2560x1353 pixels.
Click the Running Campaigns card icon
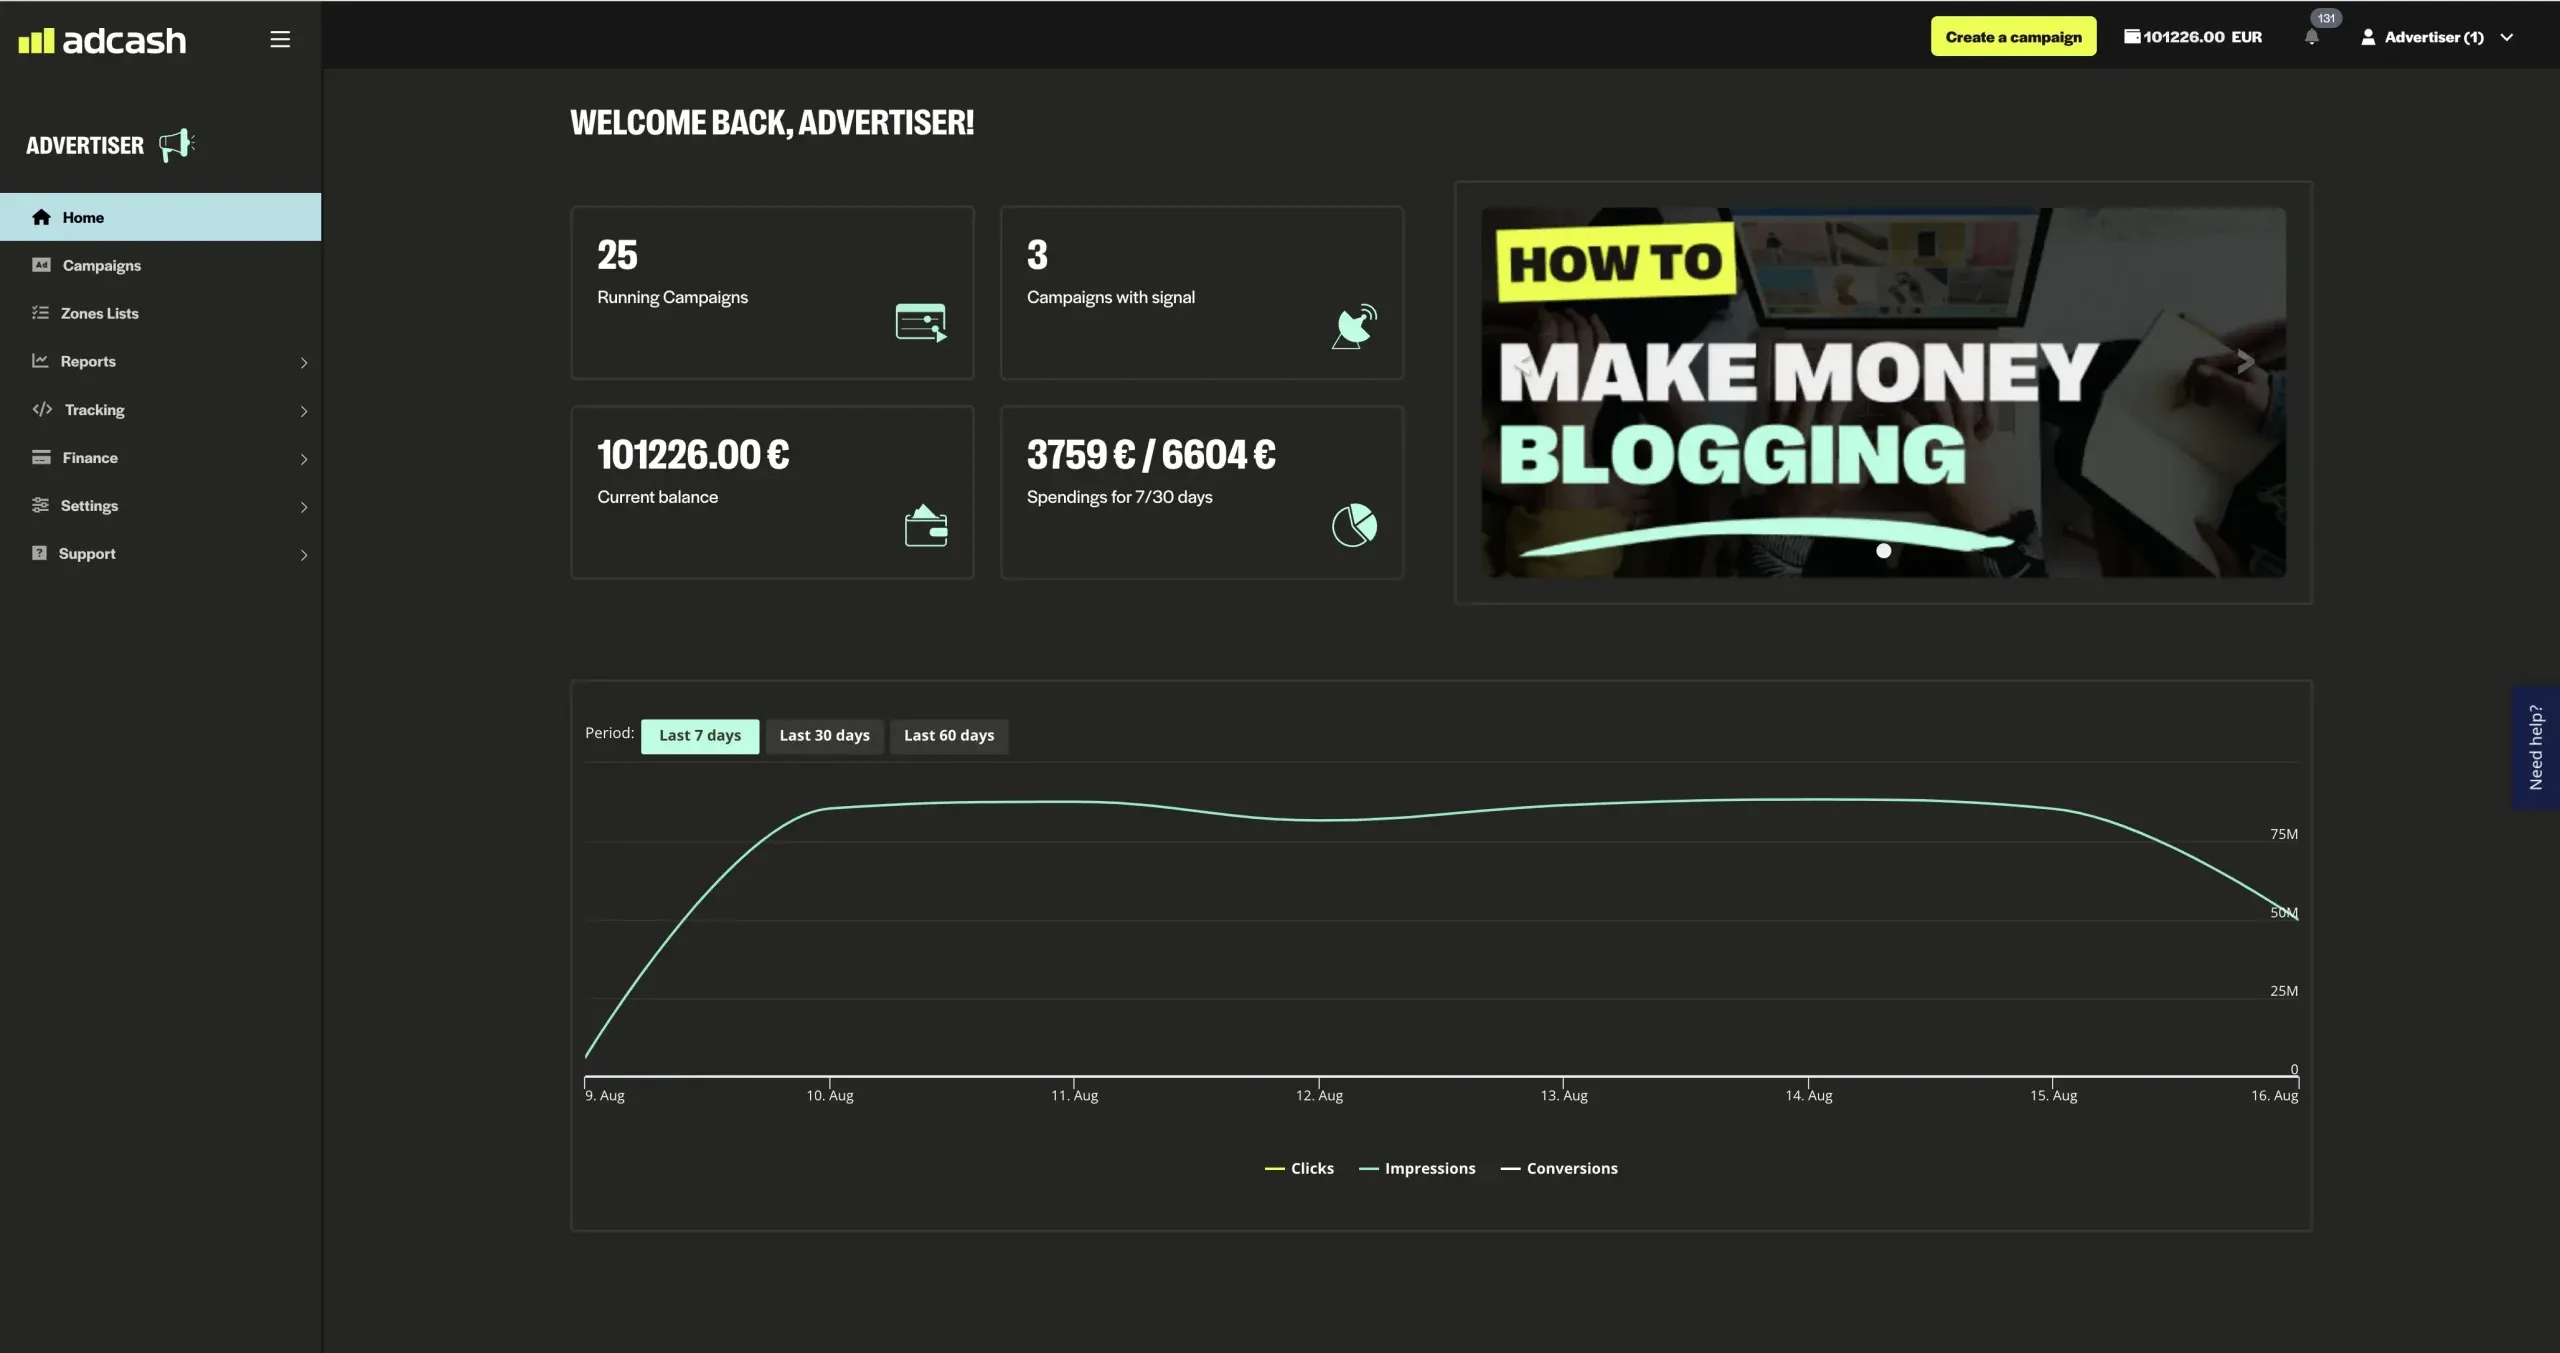pyautogui.click(x=920, y=322)
